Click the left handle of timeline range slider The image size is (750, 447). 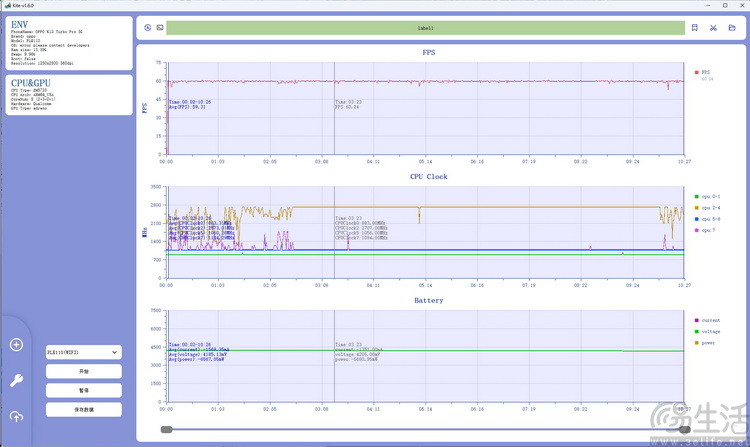pyautogui.click(x=166, y=430)
